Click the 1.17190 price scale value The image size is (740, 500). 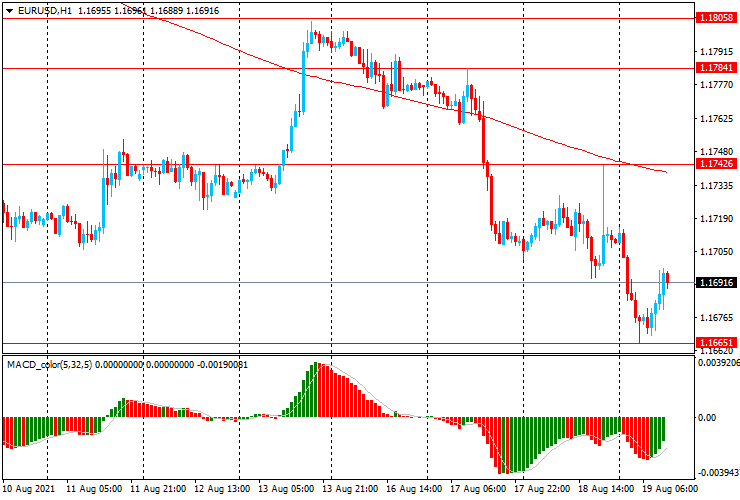(x=717, y=219)
